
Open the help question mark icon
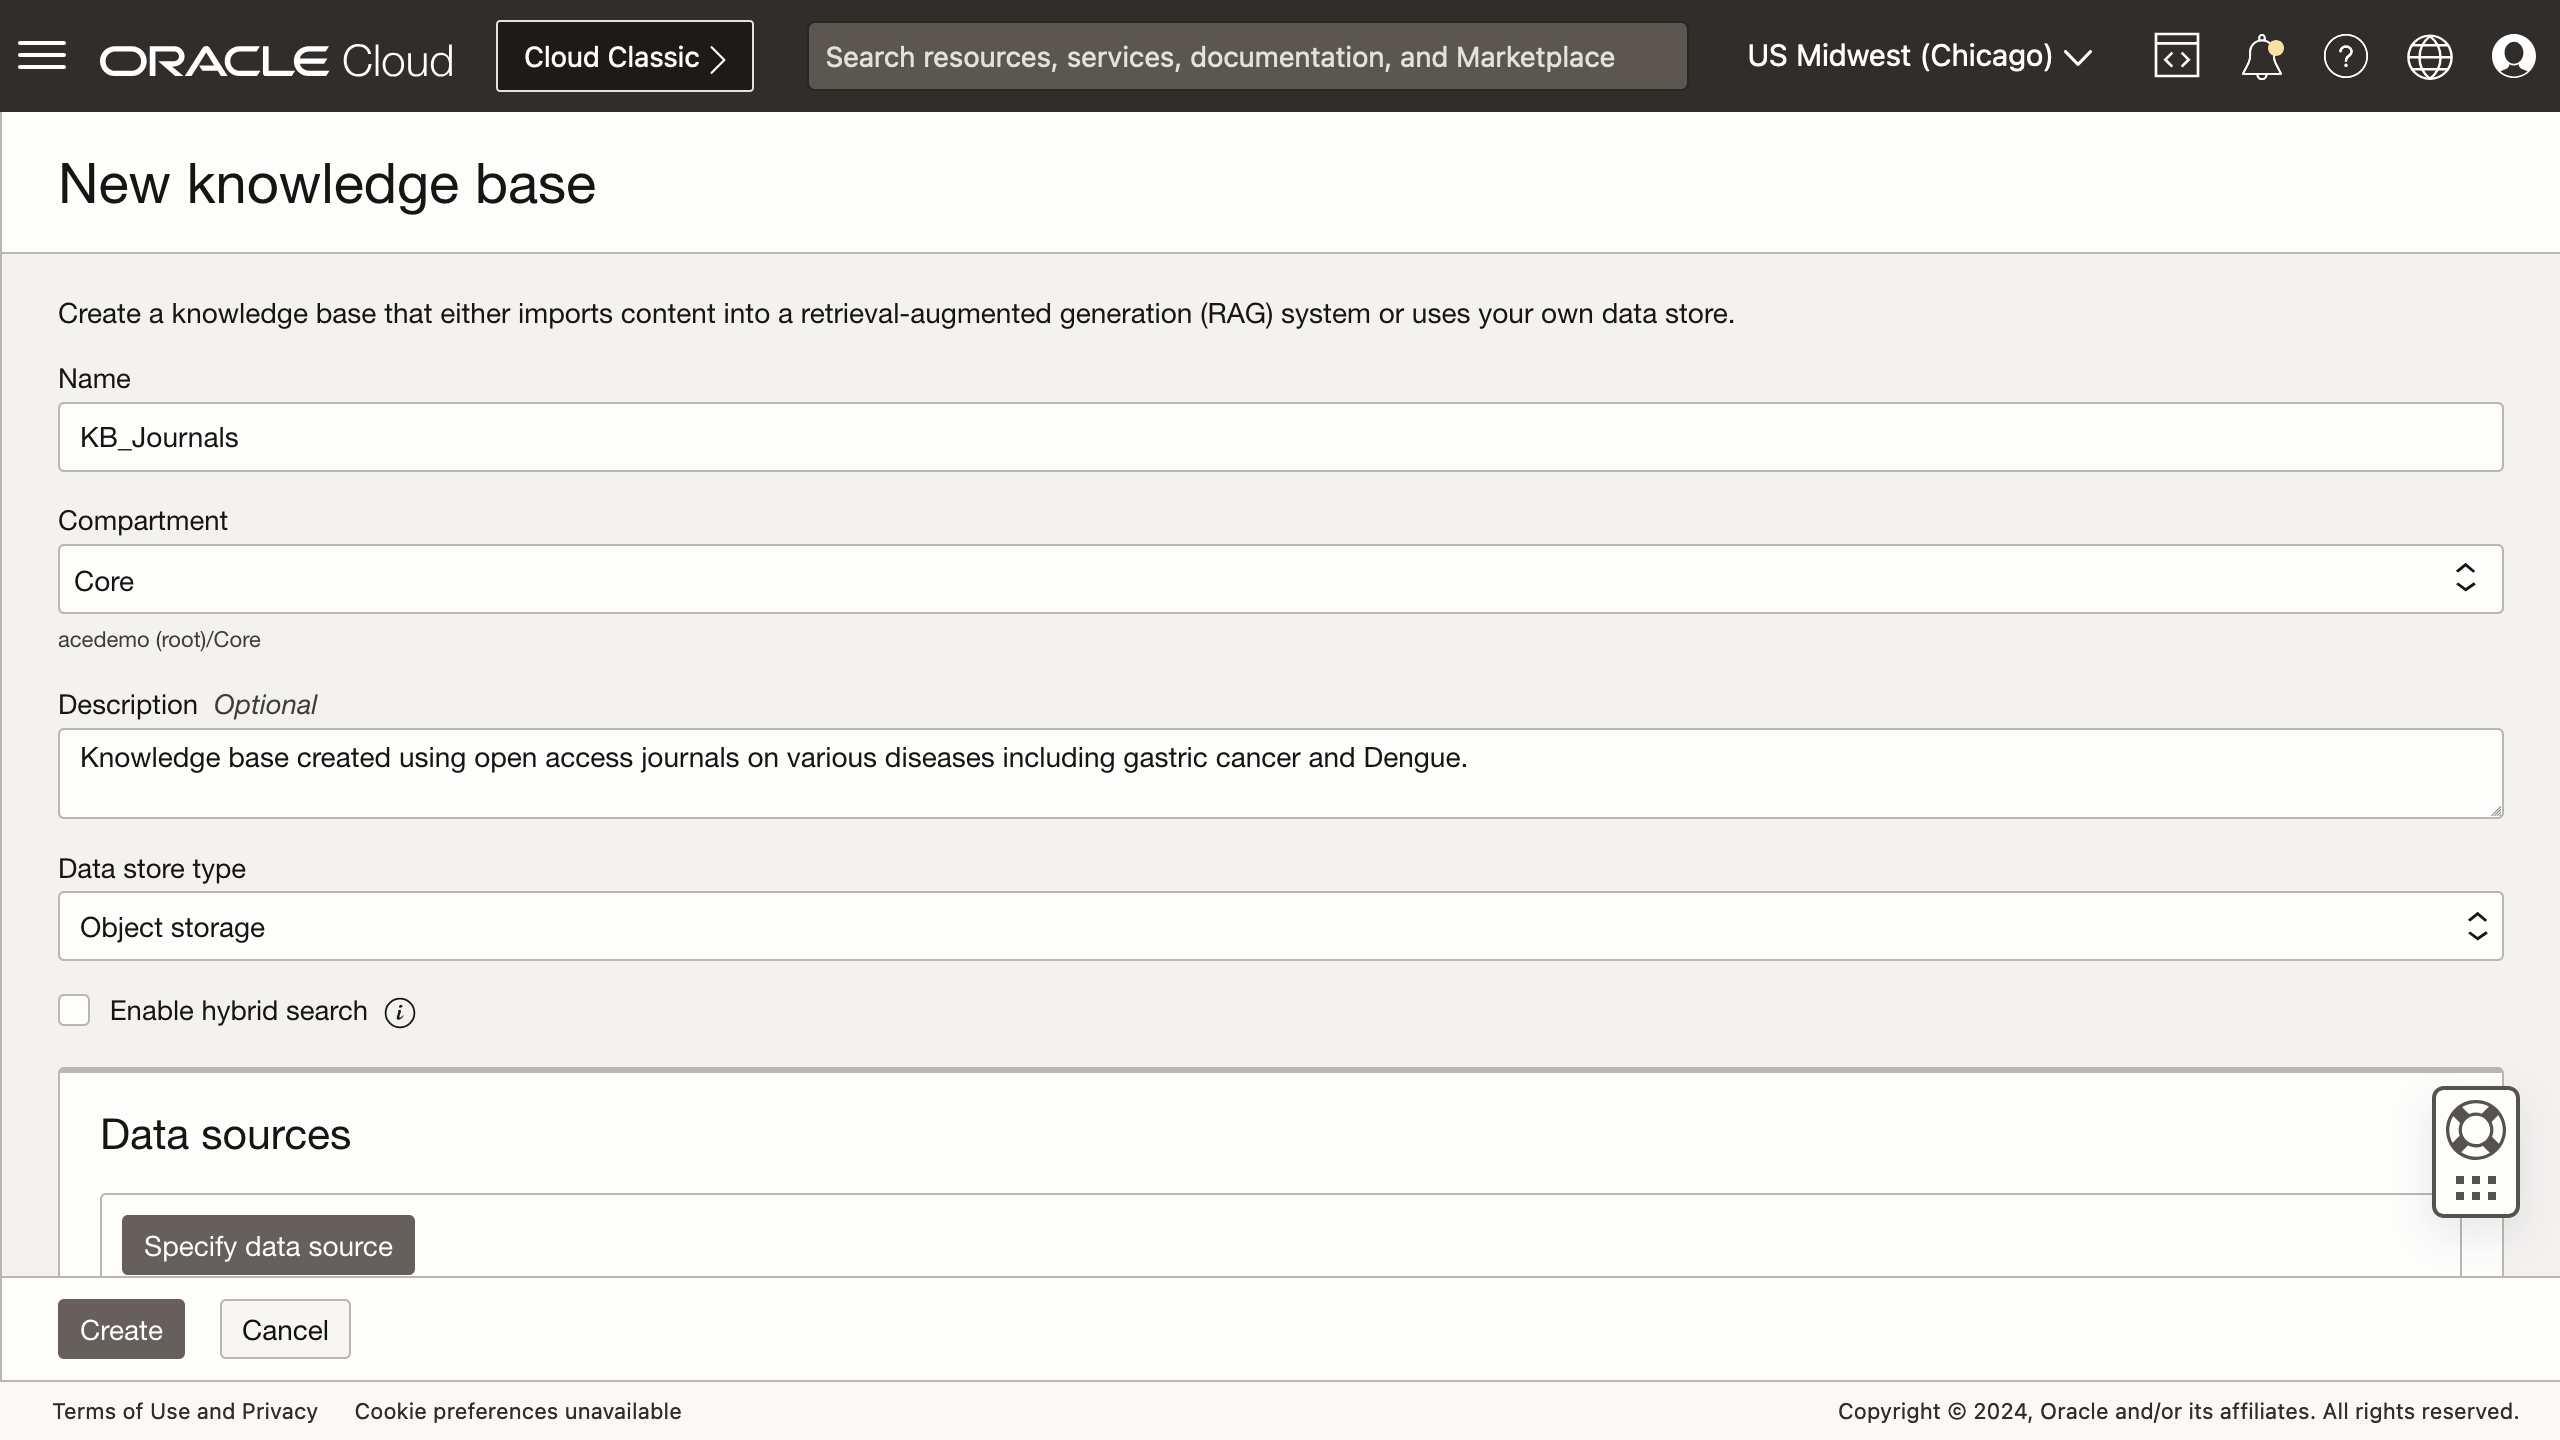[2345, 56]
